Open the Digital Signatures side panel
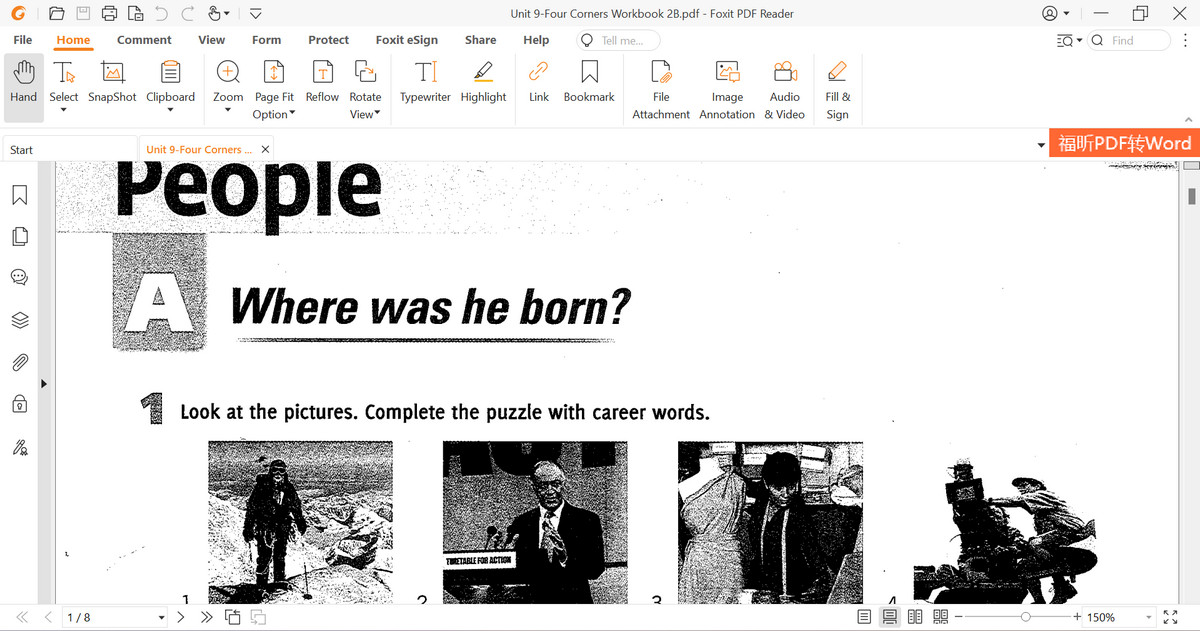This screenshot has width=1200, height=631. coord(19,447)
